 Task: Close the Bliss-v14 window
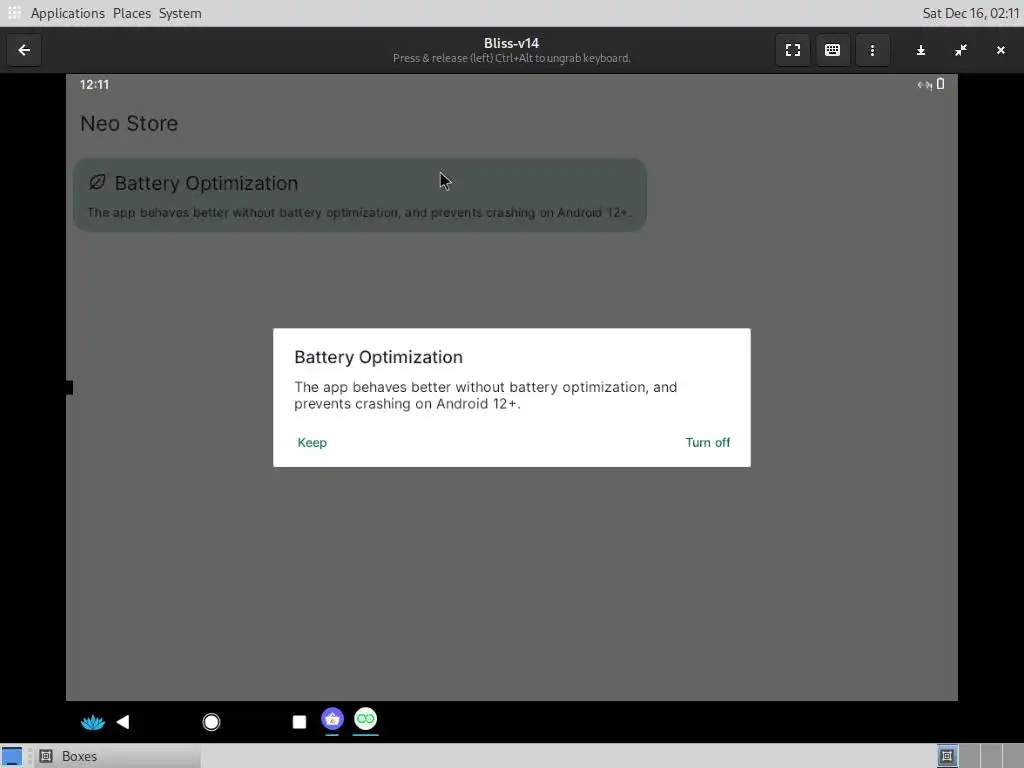point(1000,50)
